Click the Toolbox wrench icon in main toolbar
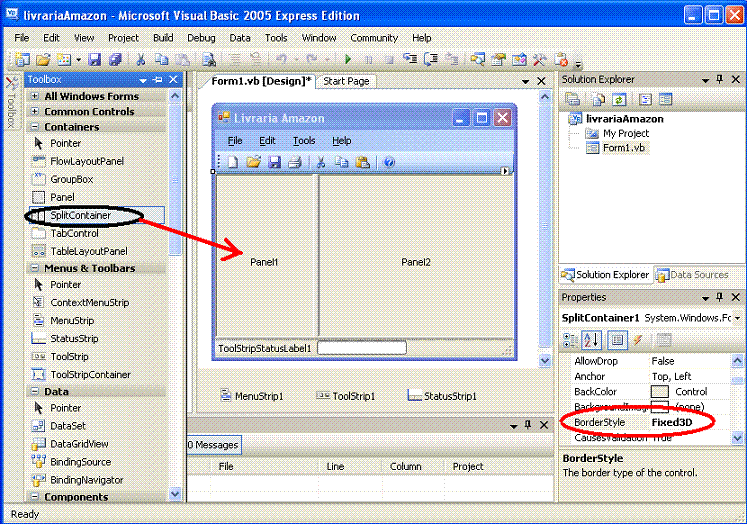Viewport: 747px width, 524px height. tap(539, 60)
